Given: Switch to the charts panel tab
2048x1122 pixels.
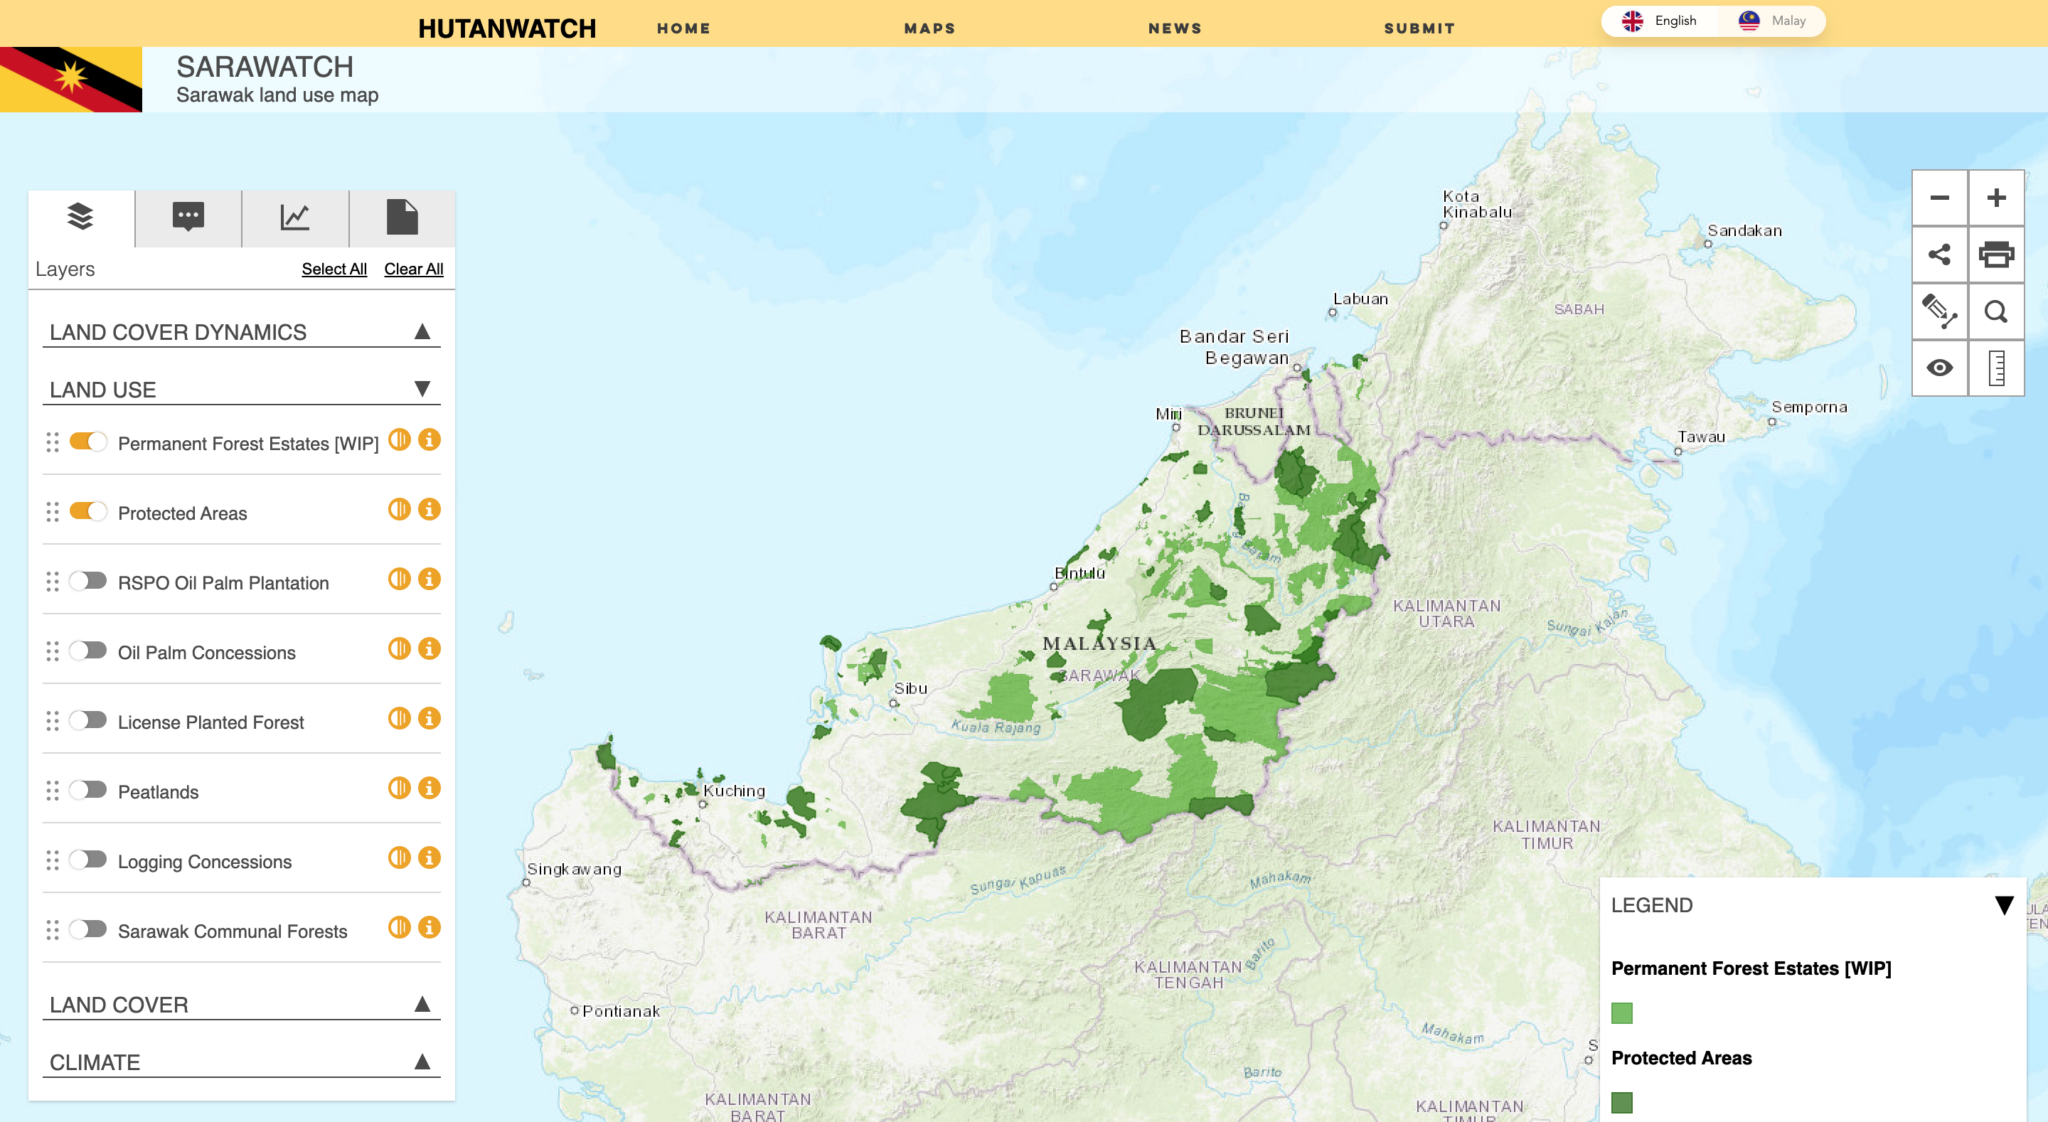Looking at the screenshot, I should point(294,217).
